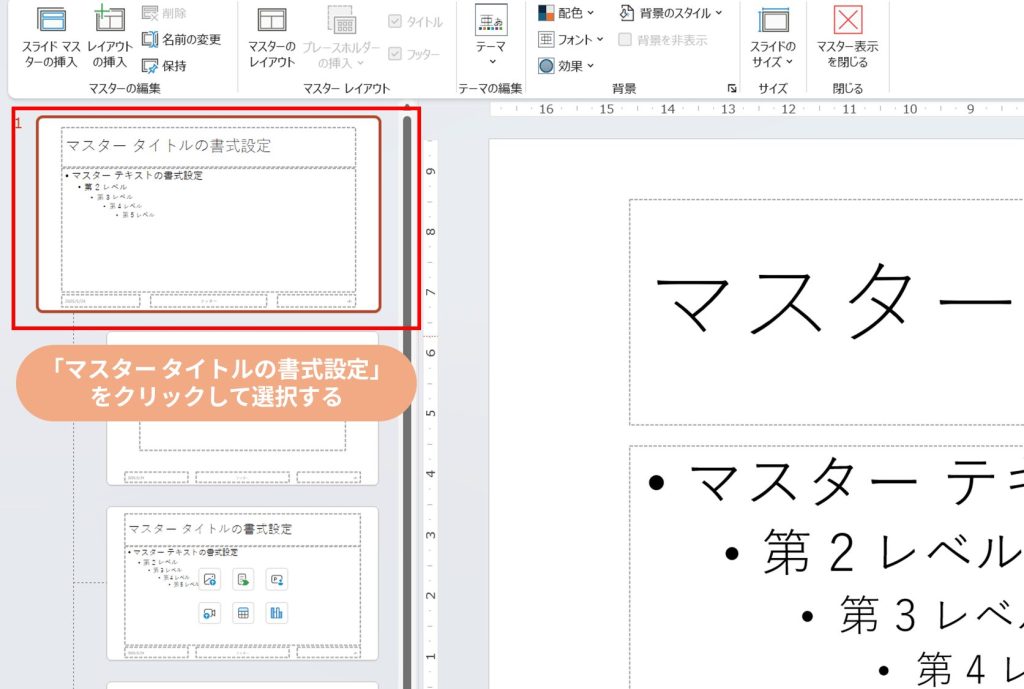
Task: Expand 配色 color scheme dropdown
Action: [x=566, y=13]
